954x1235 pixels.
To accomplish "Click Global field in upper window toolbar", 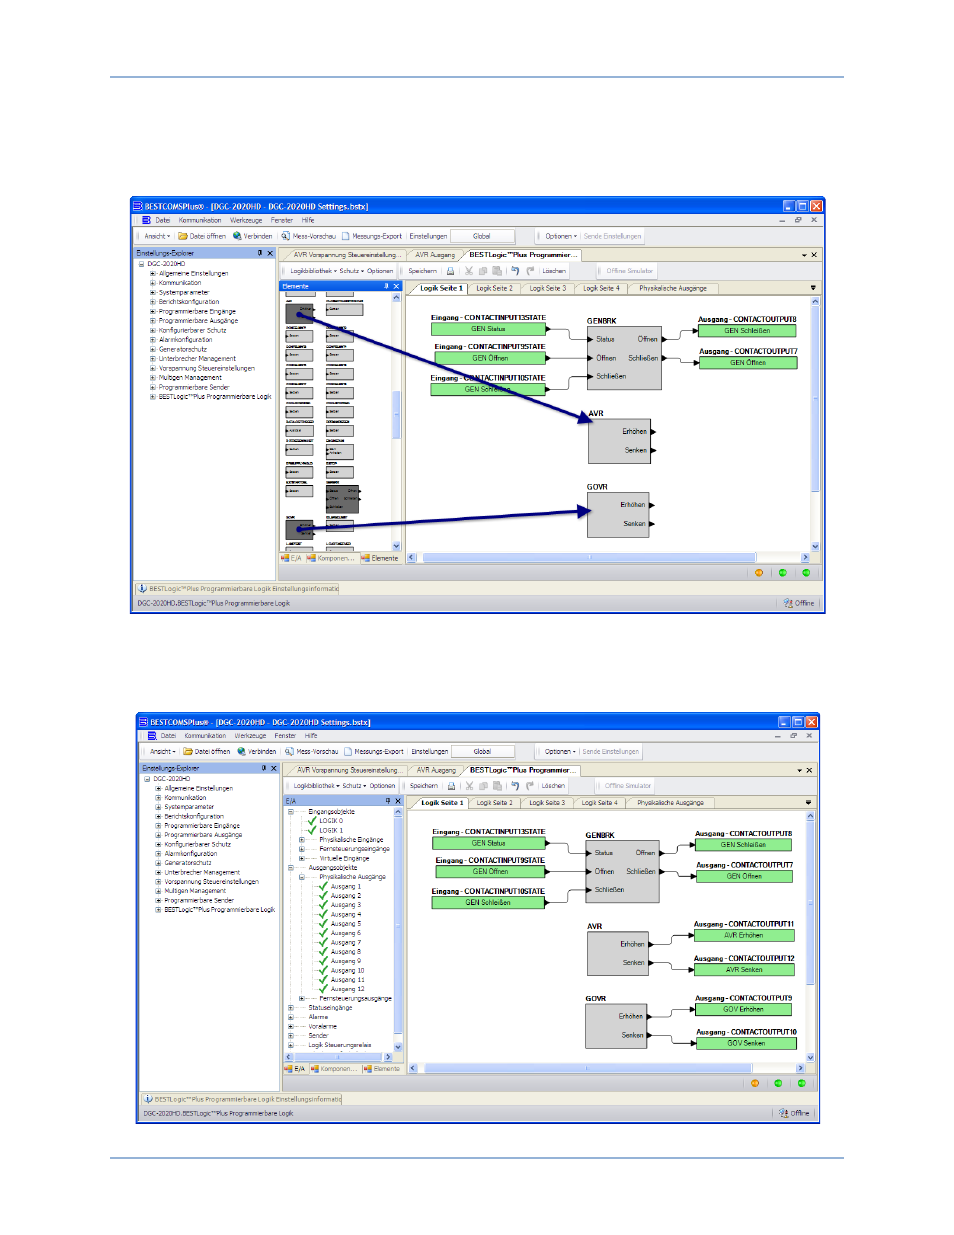I will (482, 236).
